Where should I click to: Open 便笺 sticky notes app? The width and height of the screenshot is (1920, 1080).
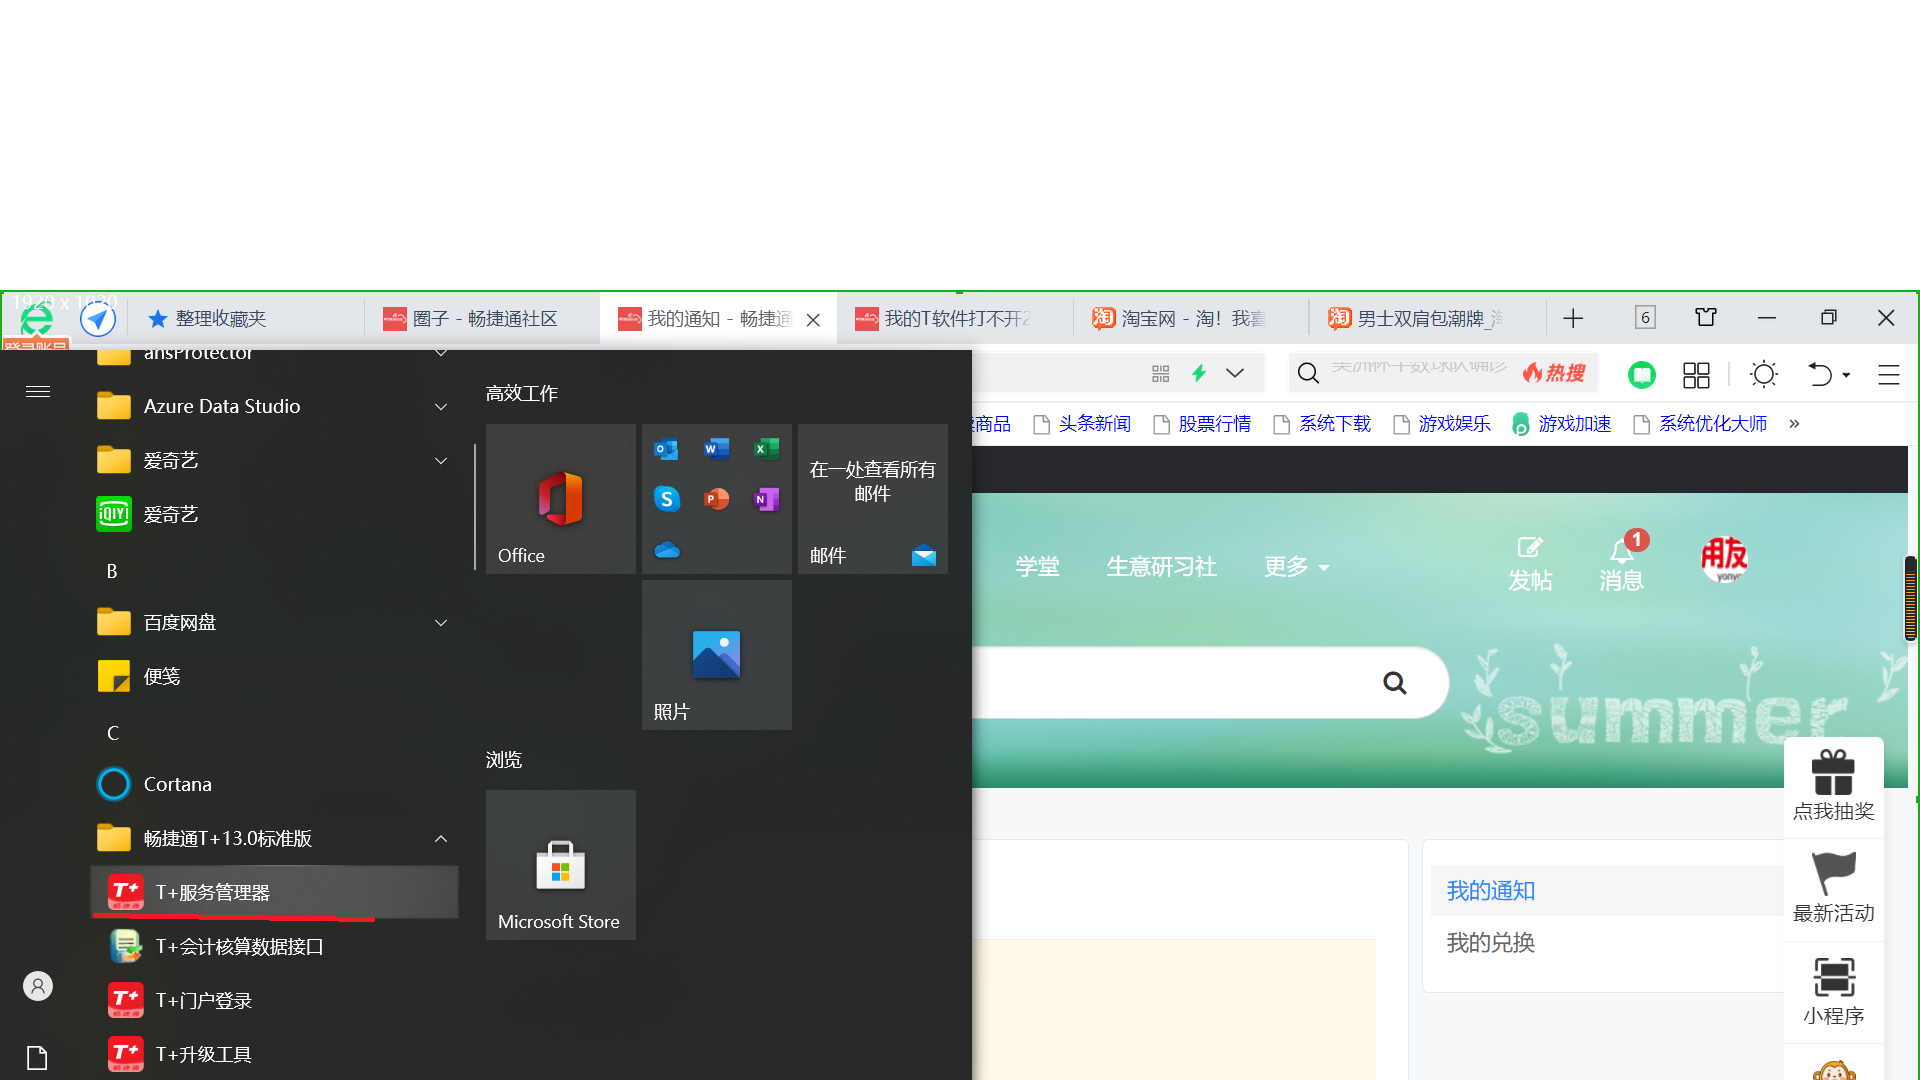coord(275,677)
